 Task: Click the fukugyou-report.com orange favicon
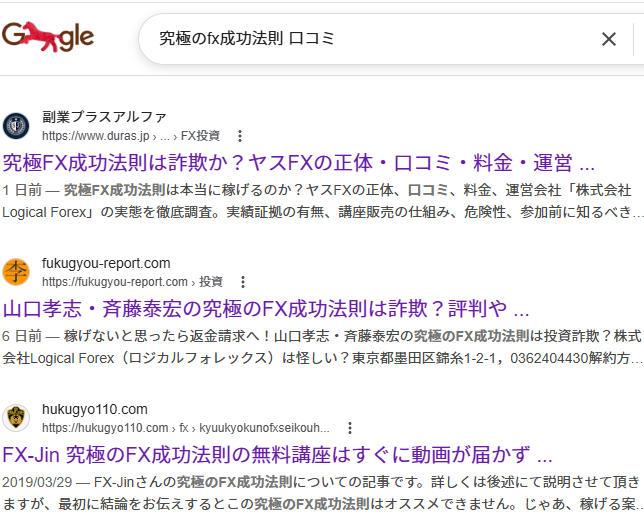coord(16,272)
